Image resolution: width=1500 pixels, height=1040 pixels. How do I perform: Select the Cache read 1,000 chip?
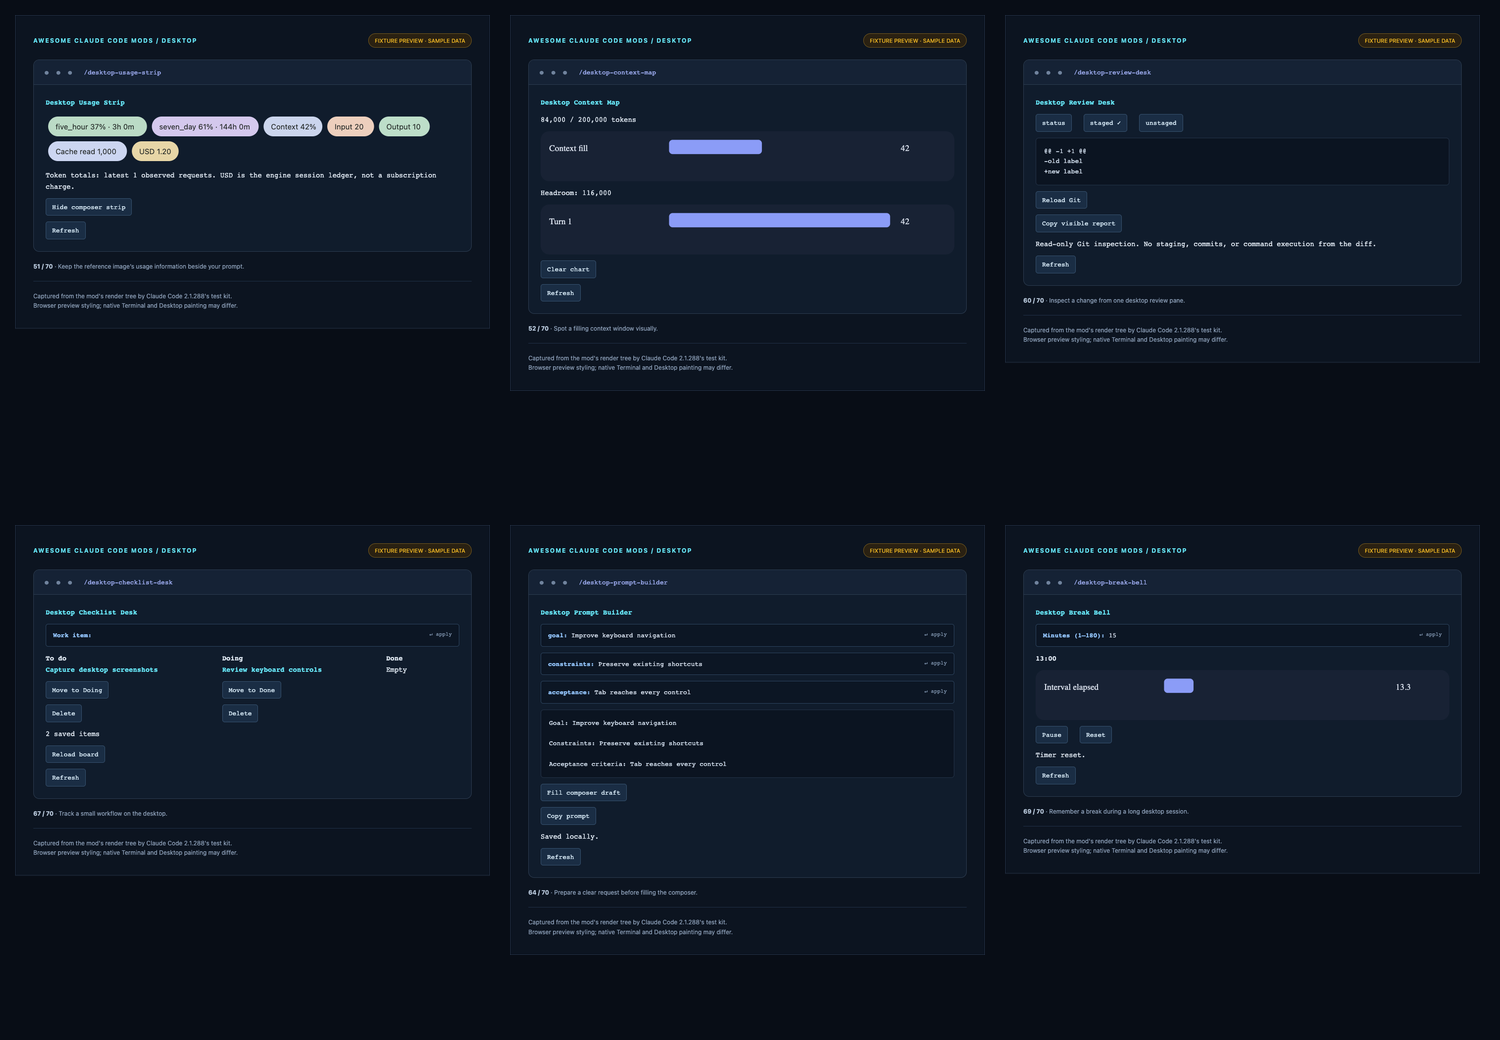pyautogui.click(x=87, y=152)
